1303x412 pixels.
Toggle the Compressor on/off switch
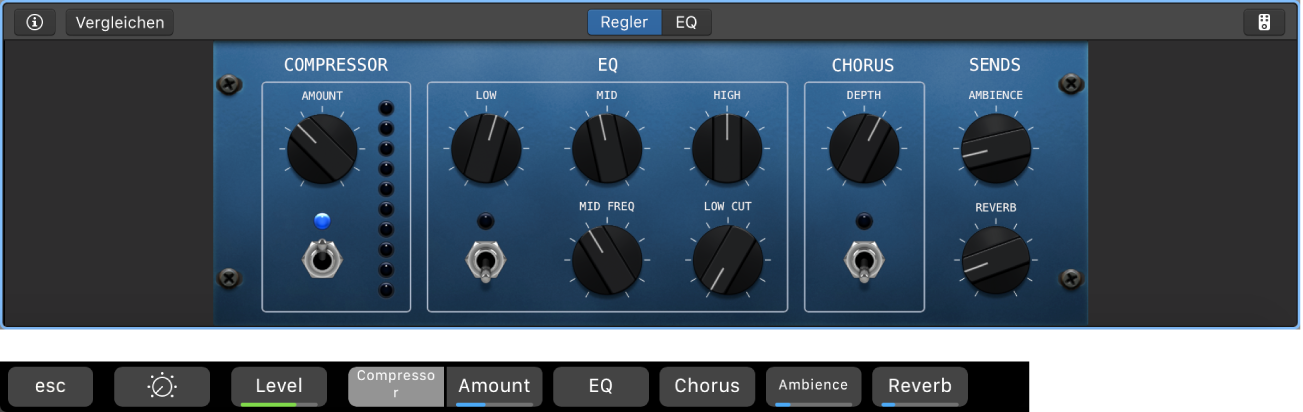(322, 260)
